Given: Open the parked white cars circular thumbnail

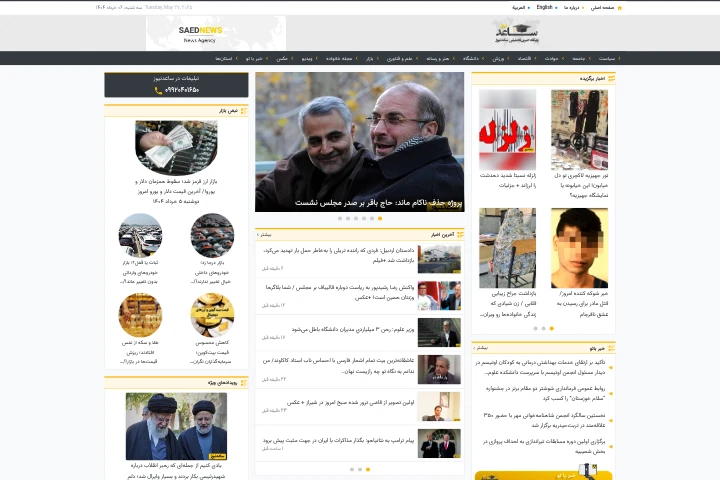Looking at the screenshot, I should [140, 235].
